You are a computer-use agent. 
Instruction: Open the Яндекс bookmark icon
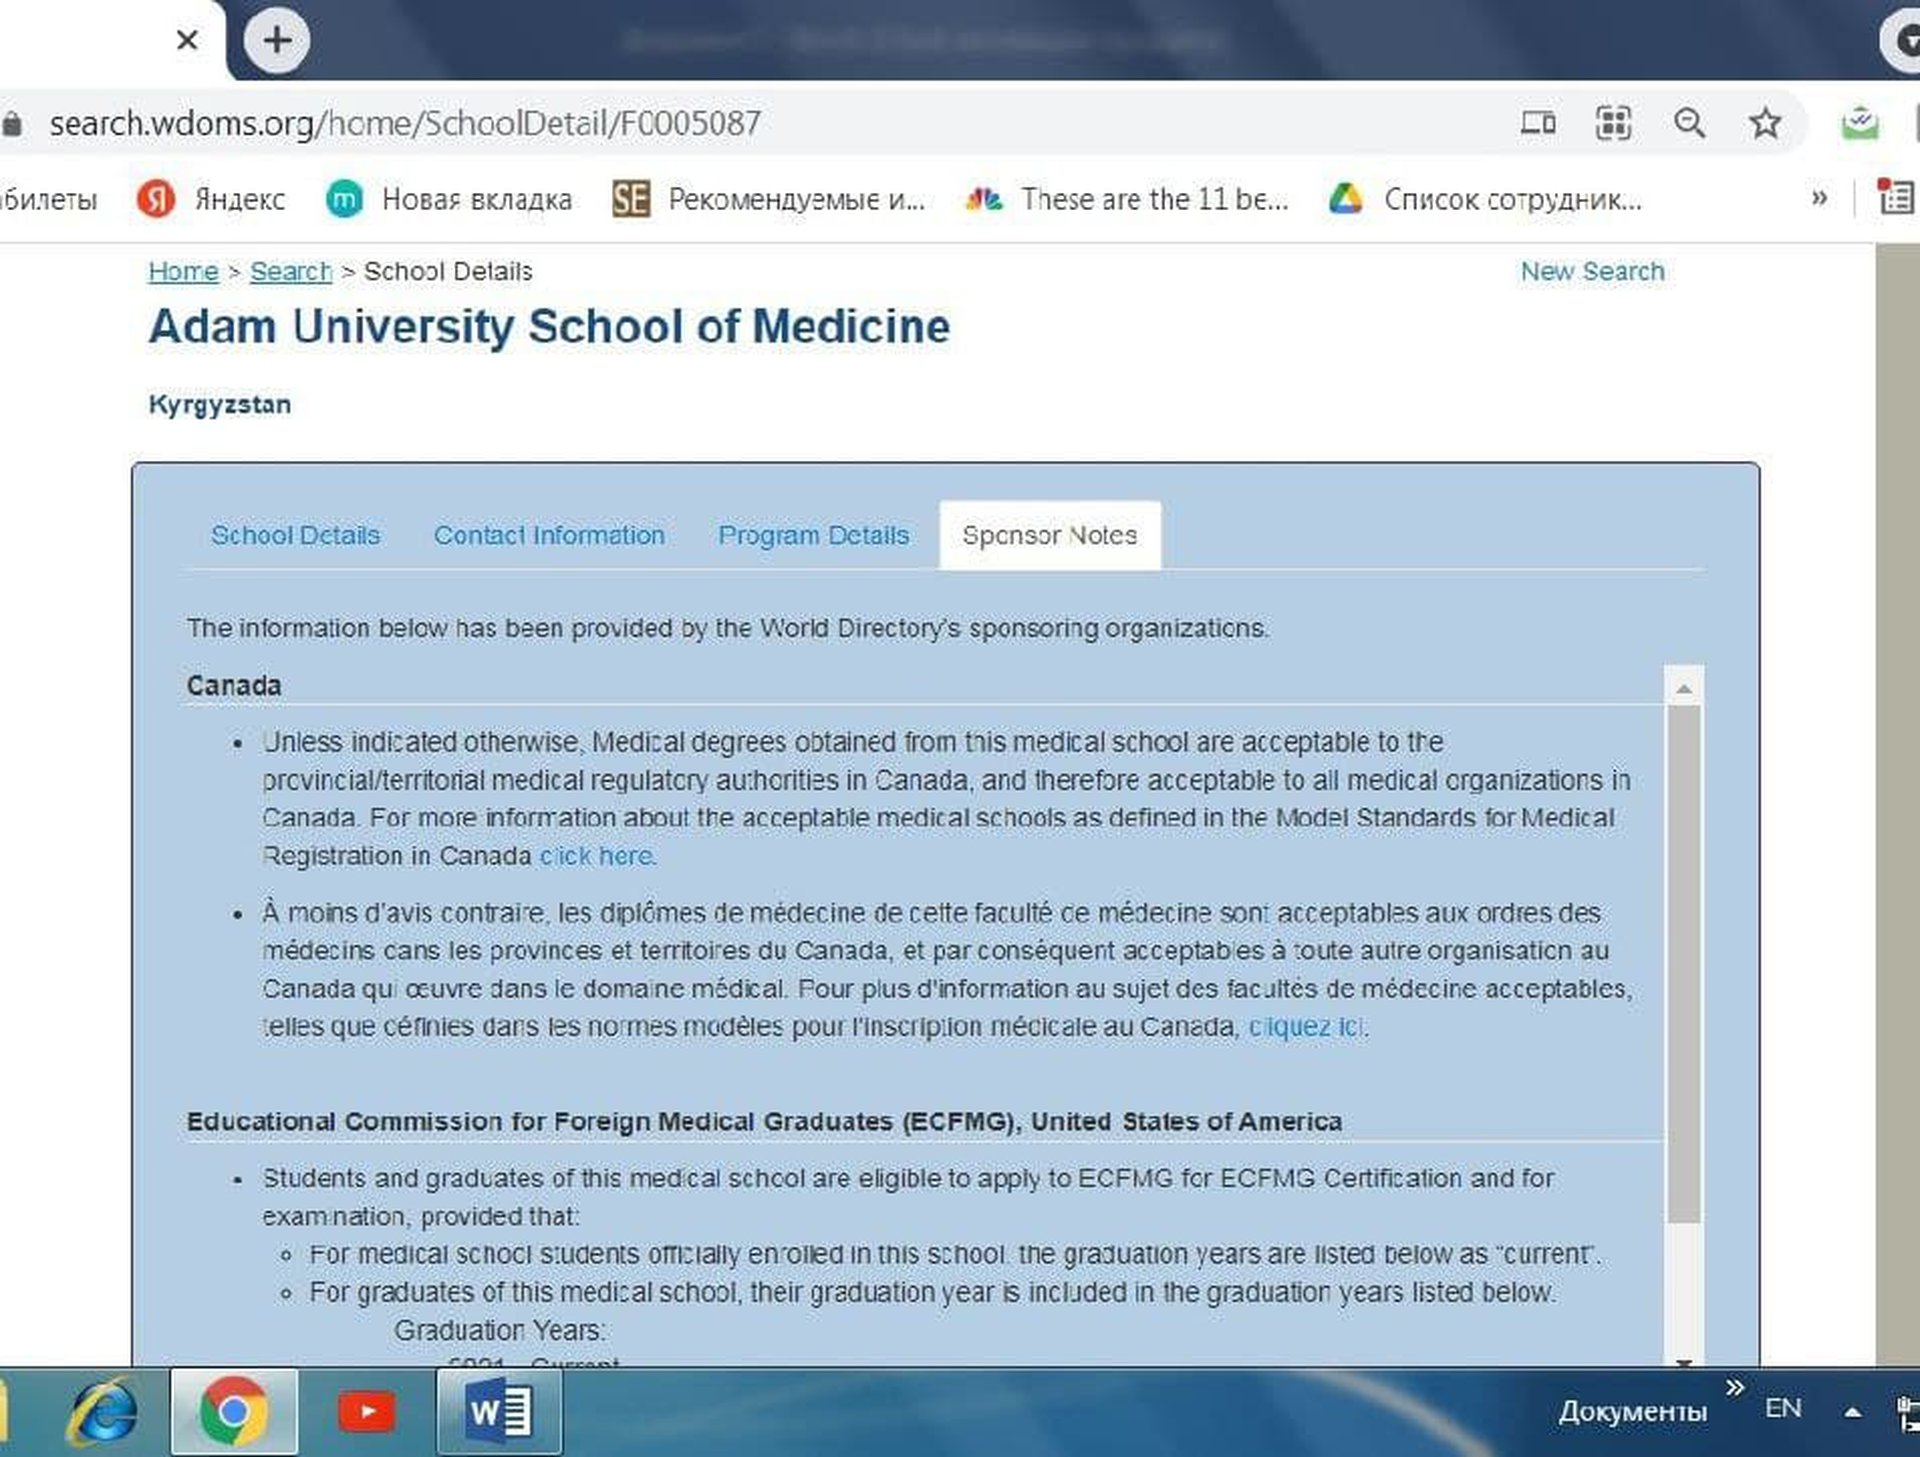(x=155, y=198)
